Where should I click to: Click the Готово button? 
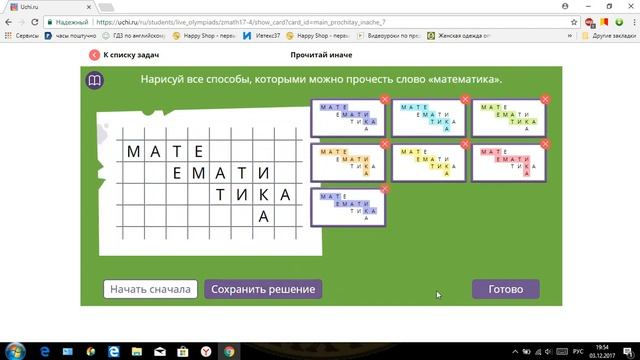506,289
